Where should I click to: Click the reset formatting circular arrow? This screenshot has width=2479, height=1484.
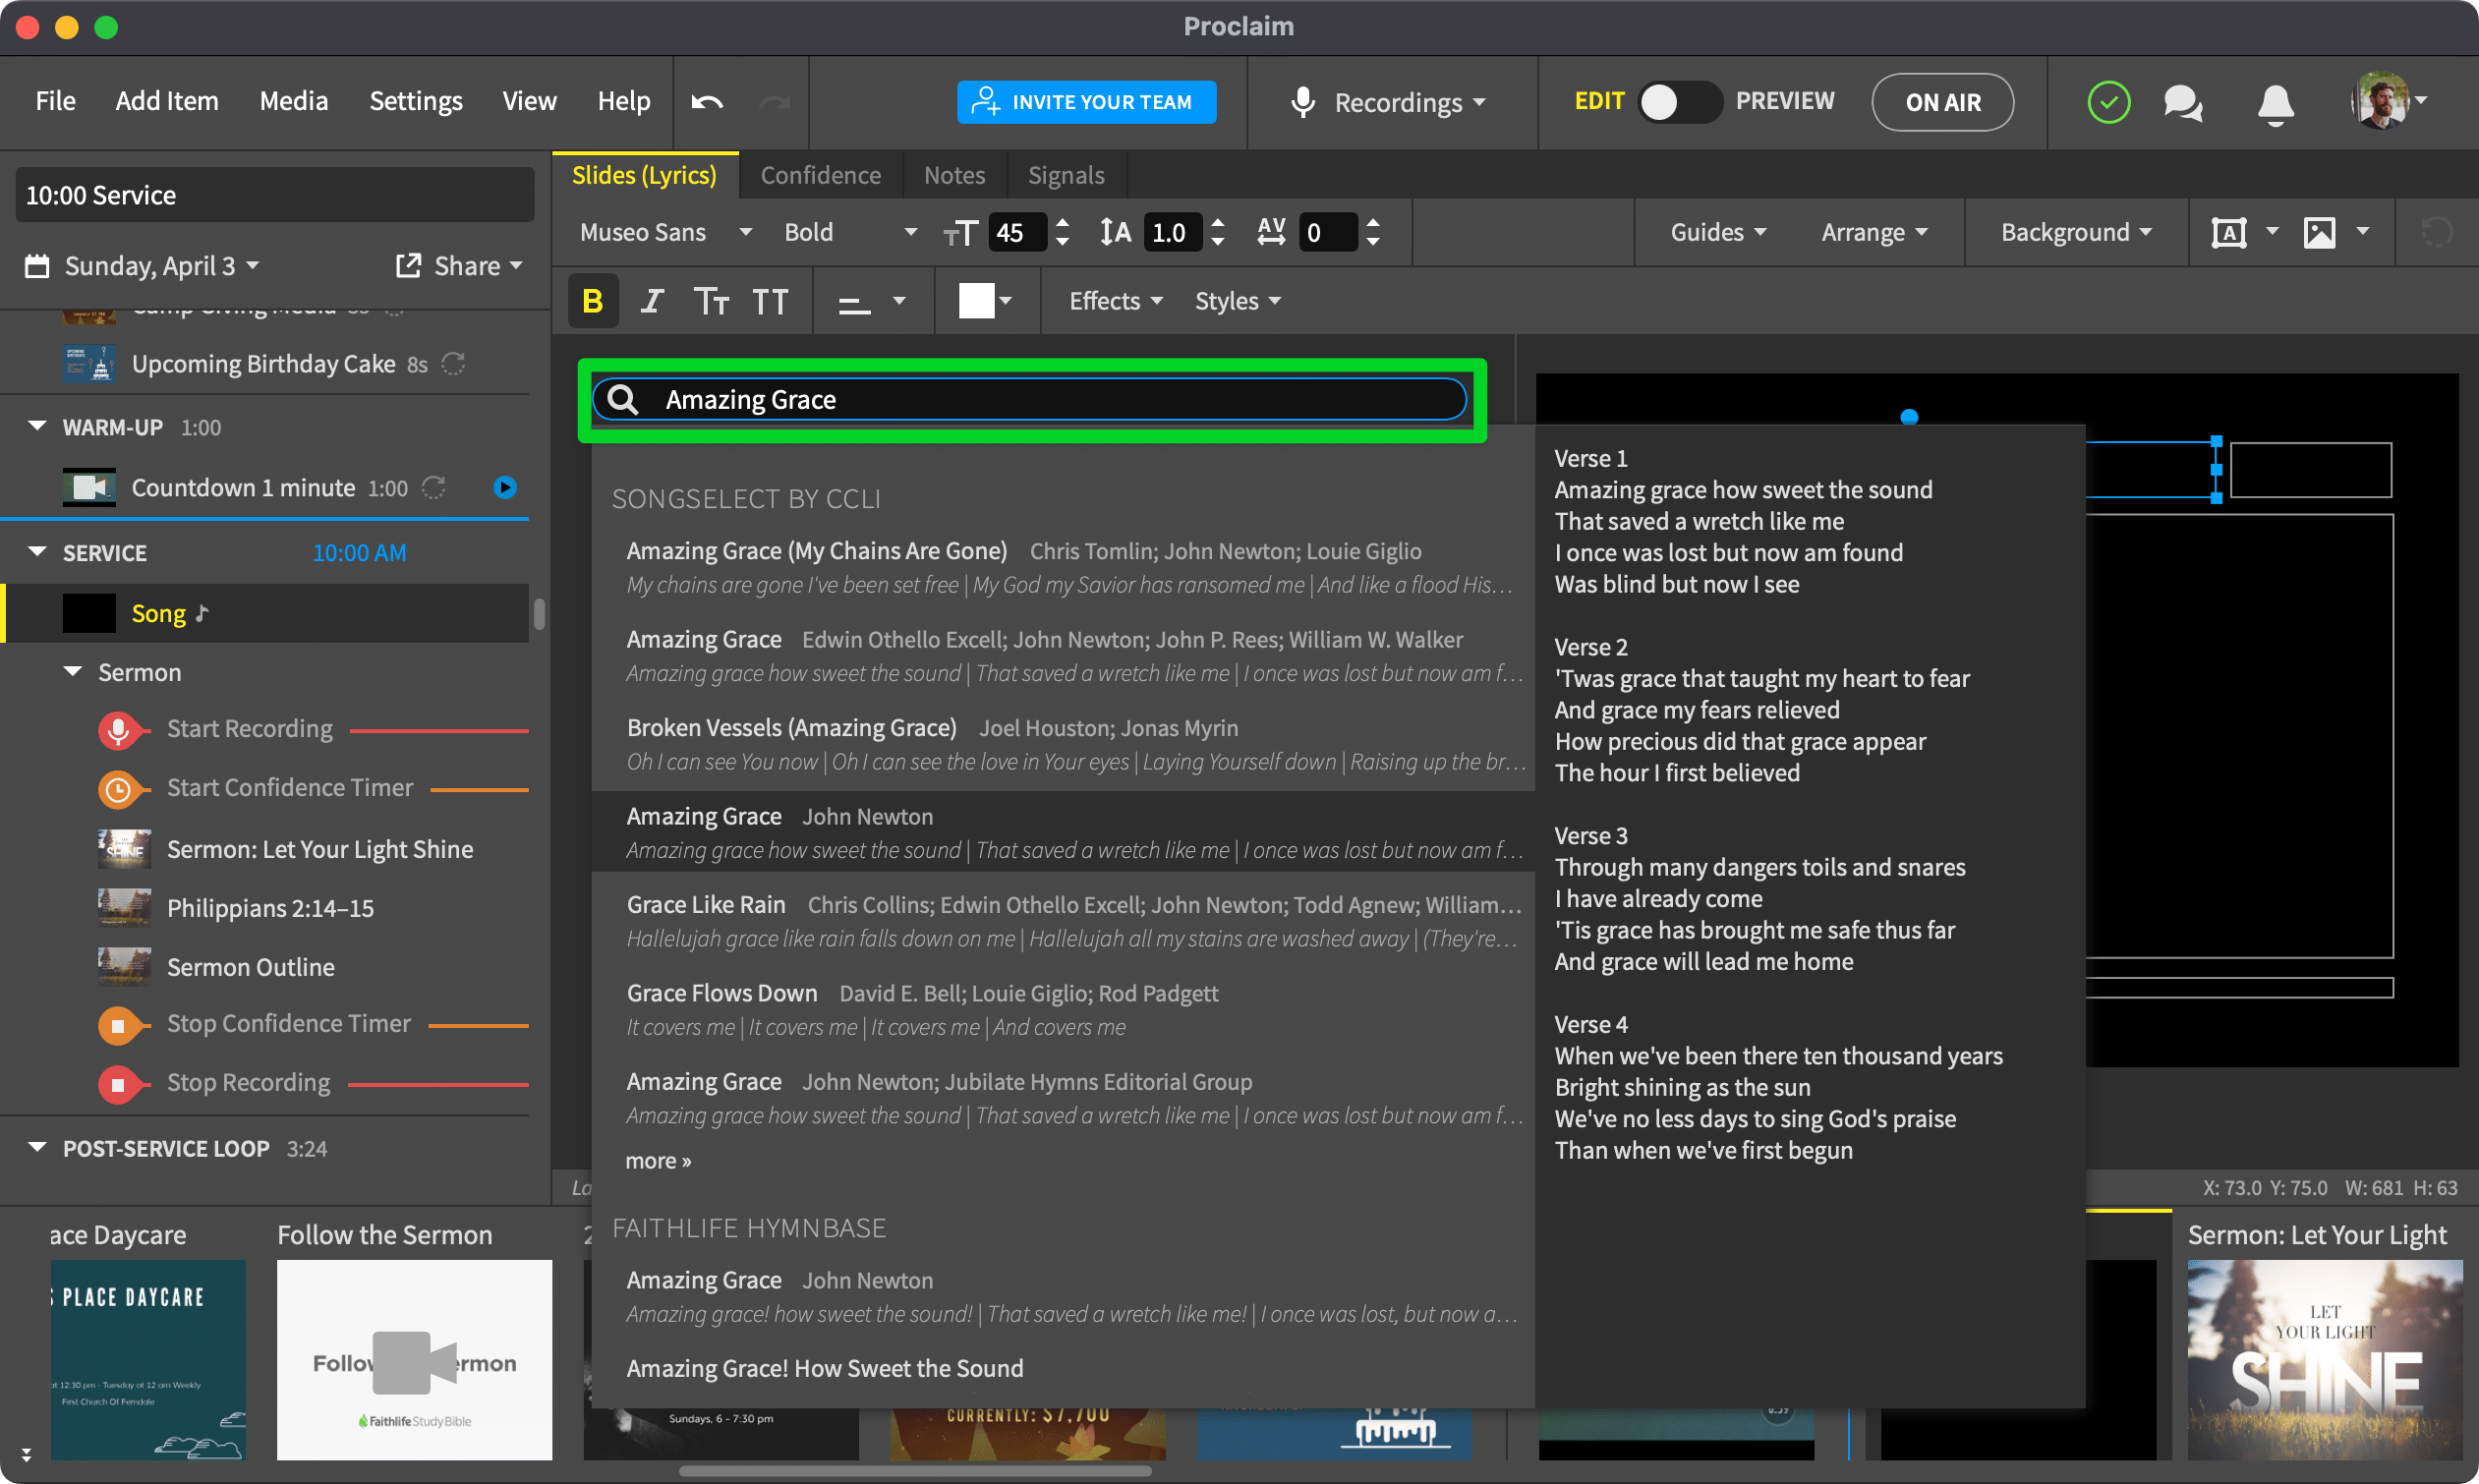tap(2437, 233)
